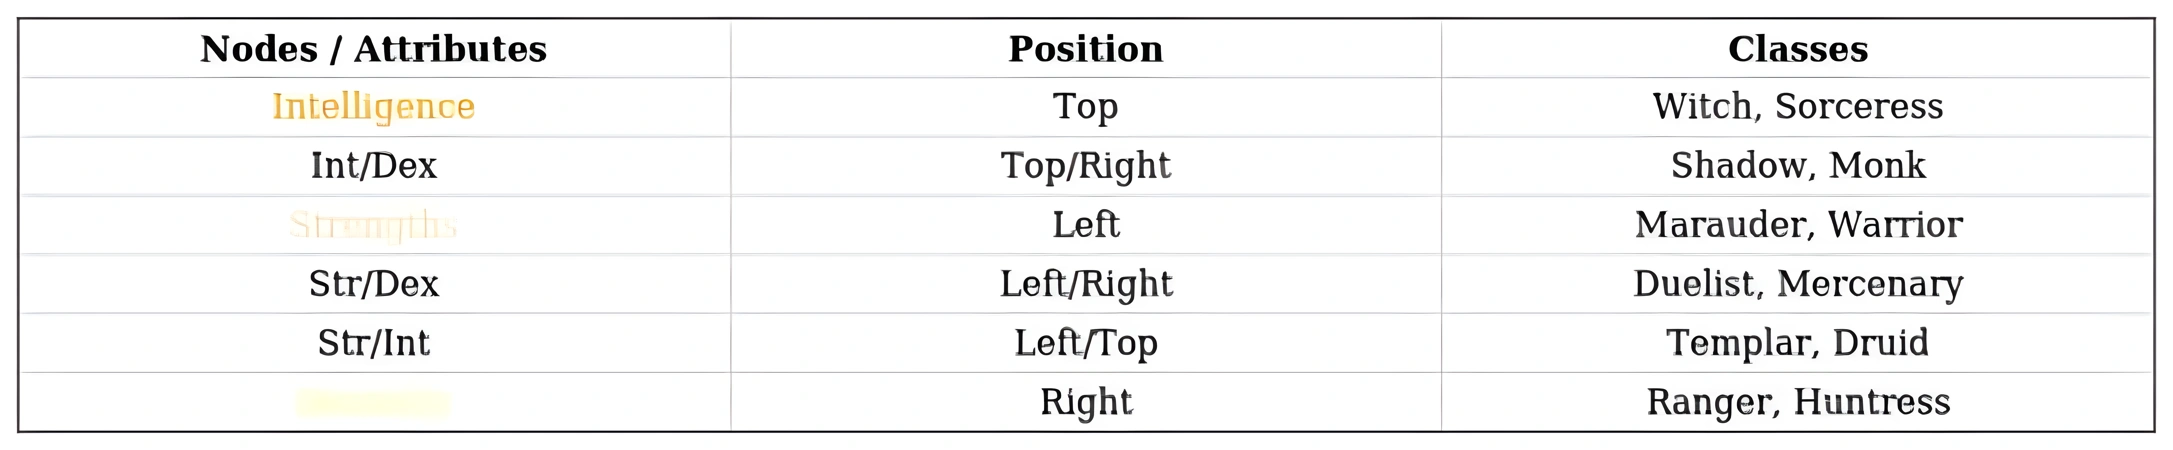Image resolution: width=2173 pixels, height=450 pixels.
Task: Click the Shadow, Monk classes cell
Action: coord(1798,166)
